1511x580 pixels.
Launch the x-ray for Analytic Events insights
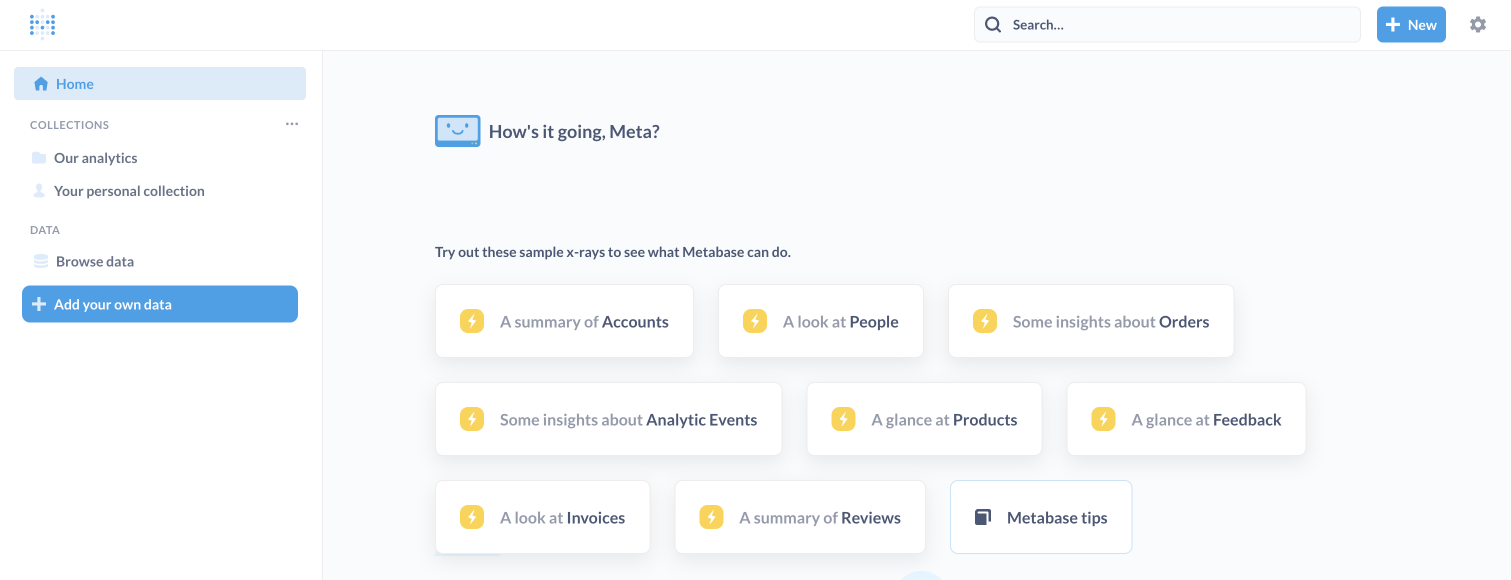pyautogui.click(x=608, y=419)
